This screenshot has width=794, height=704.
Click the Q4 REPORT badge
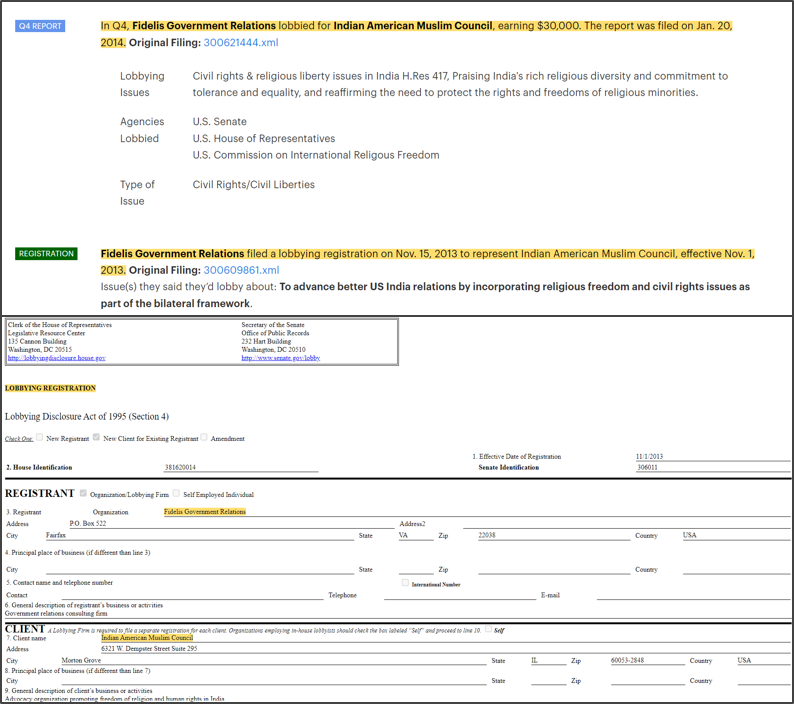40,26
